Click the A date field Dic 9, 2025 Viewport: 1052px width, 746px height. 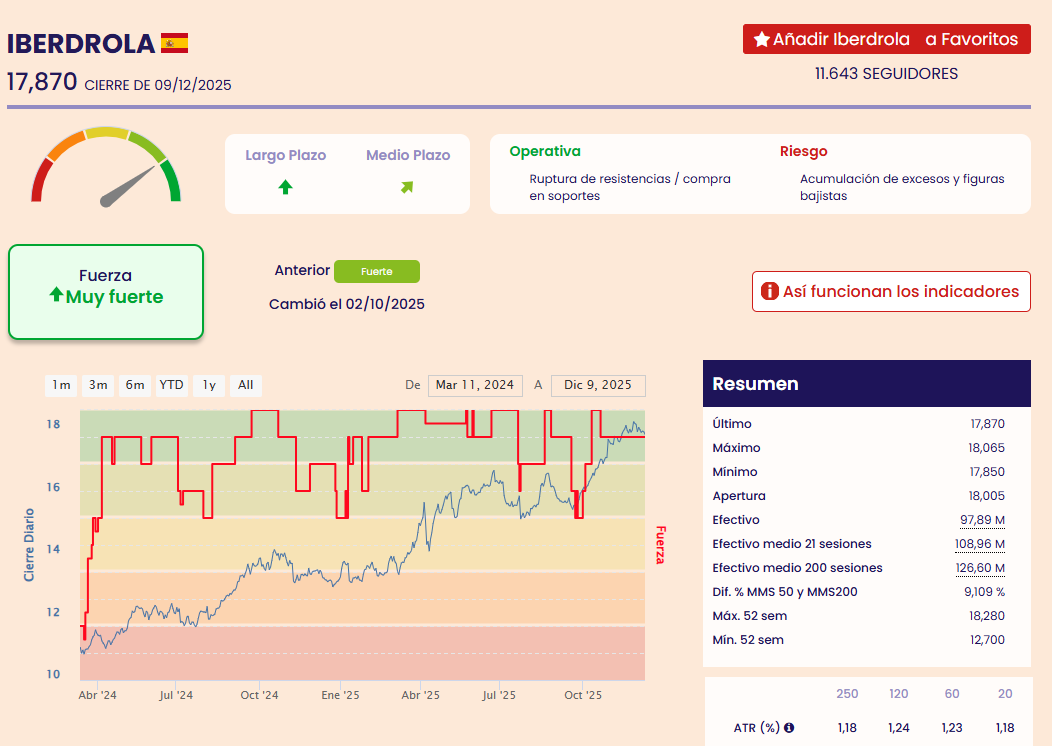point(598,385)
